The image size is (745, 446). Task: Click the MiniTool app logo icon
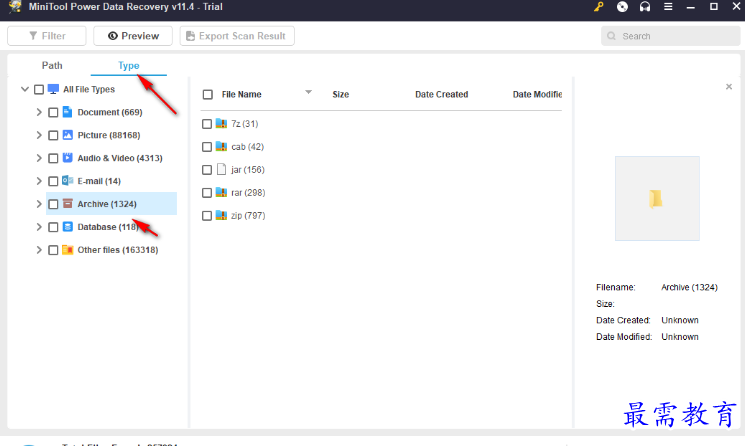pos(15,6)
